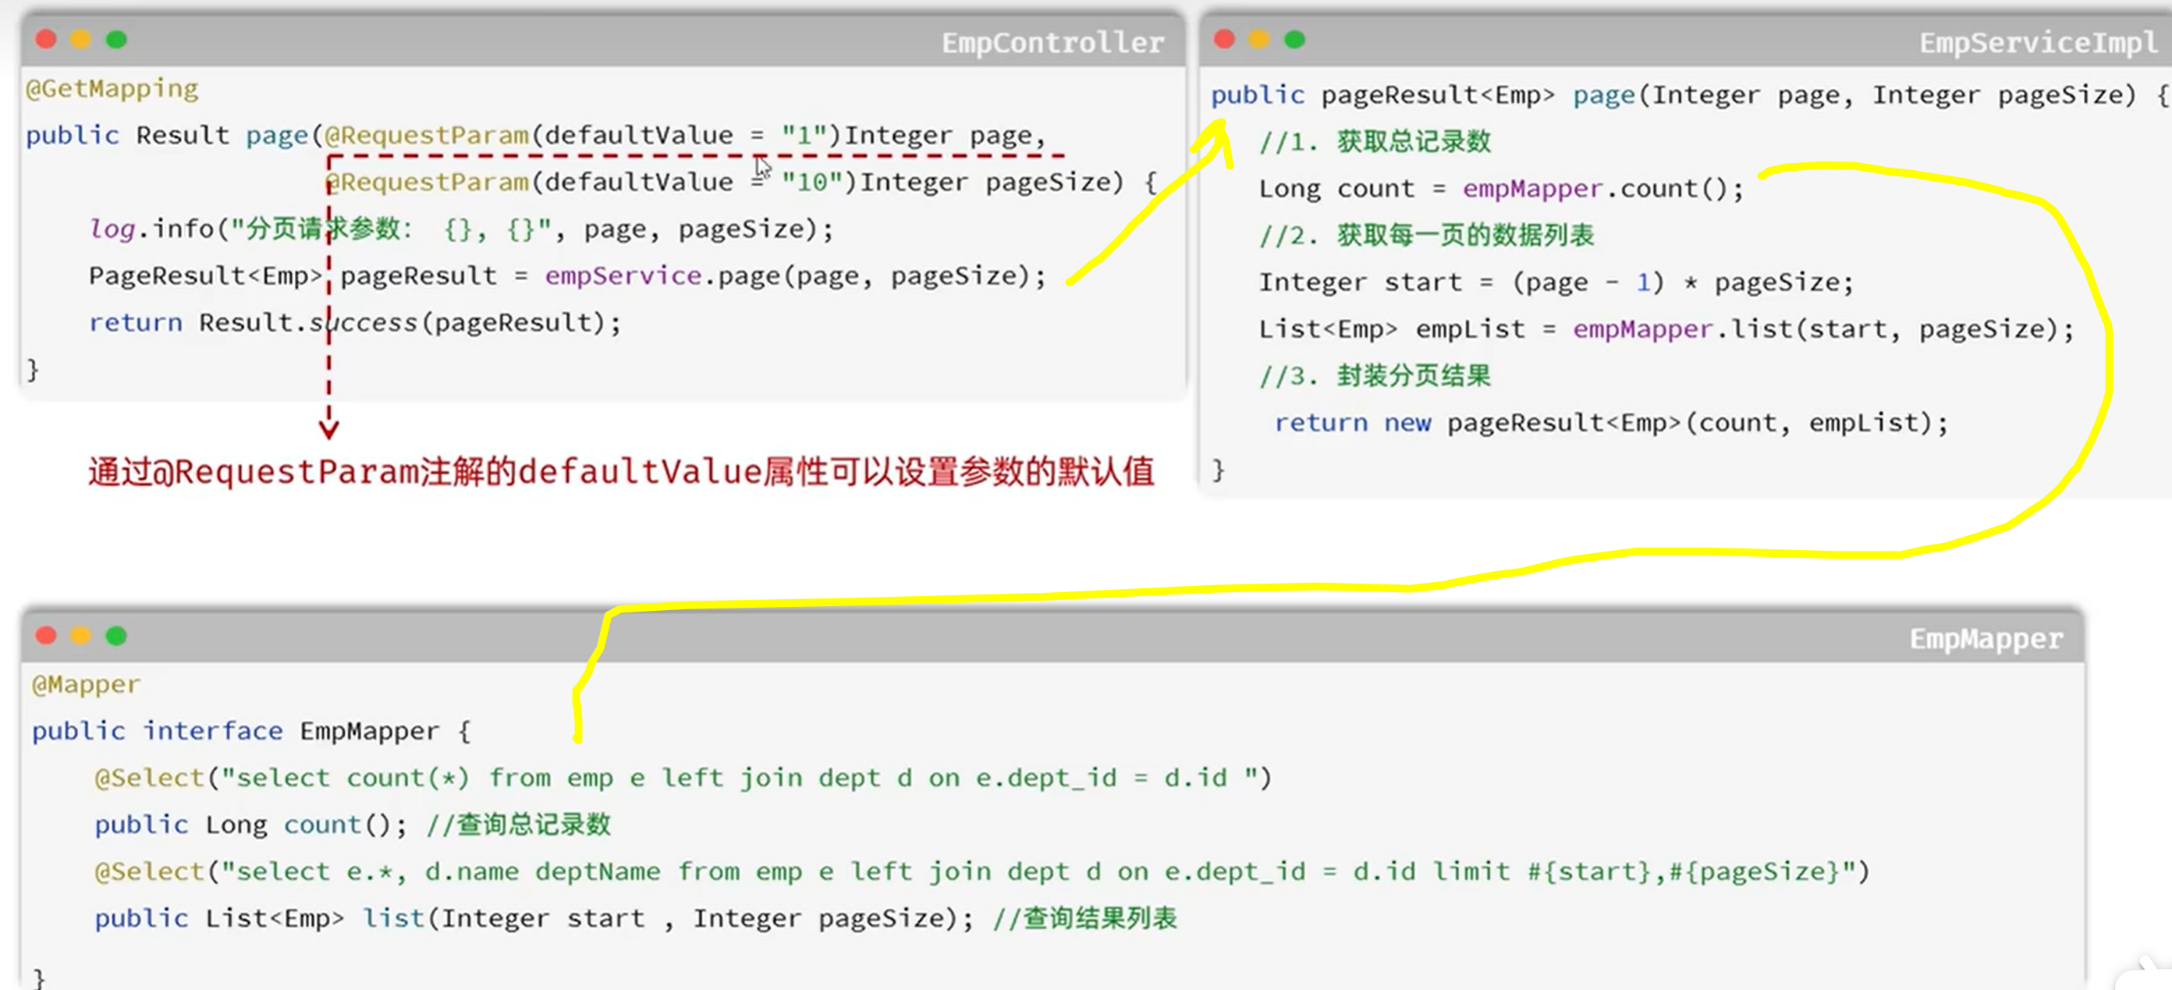The image size is (2172, 990).
Task: Click the EmpMapper window title text
Action: 1985,639
